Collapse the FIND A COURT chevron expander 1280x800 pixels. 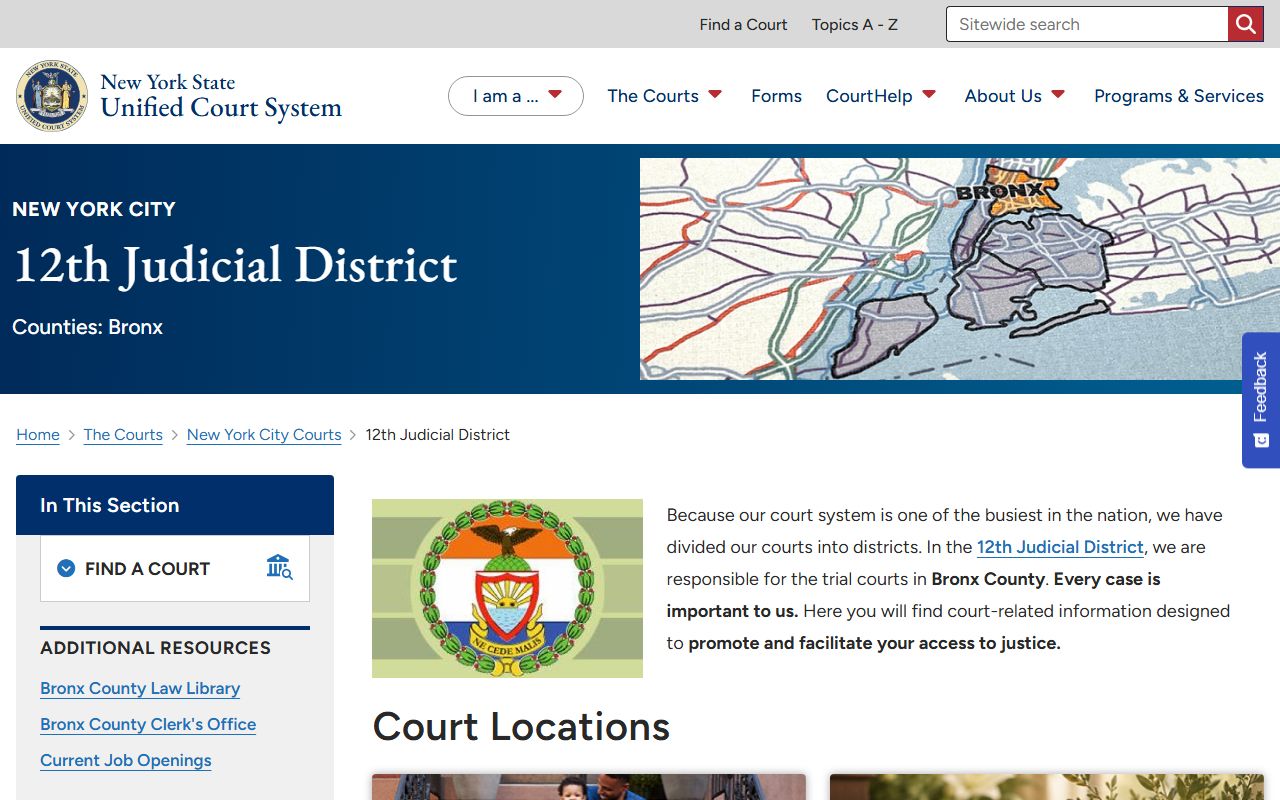point(66,568)
